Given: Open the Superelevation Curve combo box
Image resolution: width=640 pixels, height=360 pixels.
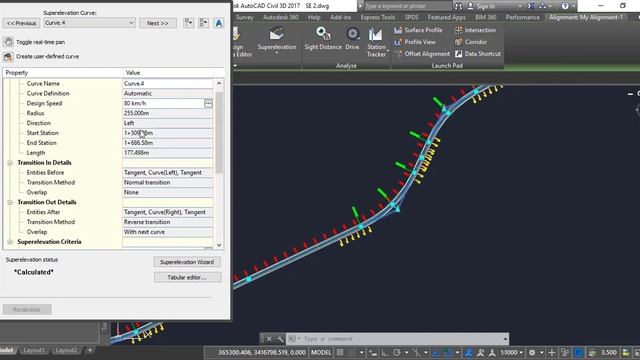Looking at the screenshot, I should (89, 23).
